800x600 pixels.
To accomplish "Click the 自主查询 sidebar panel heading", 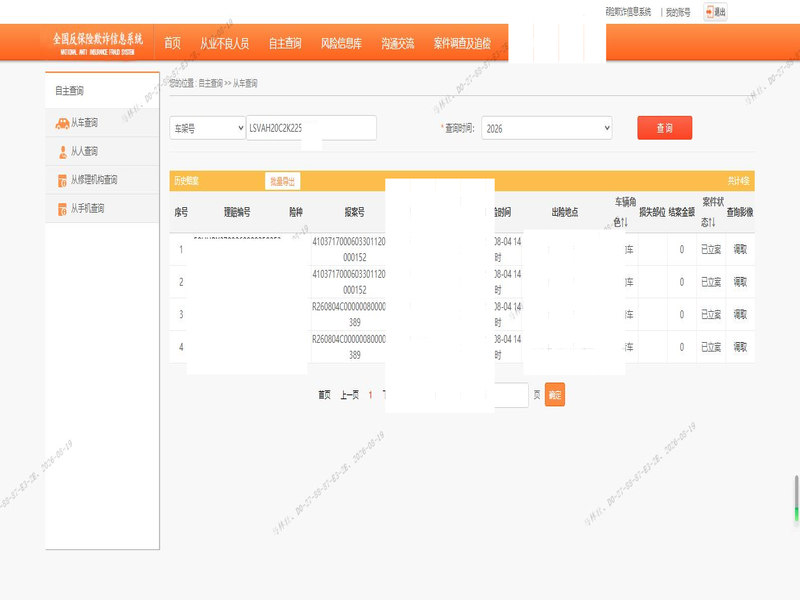I will (69, 91).
